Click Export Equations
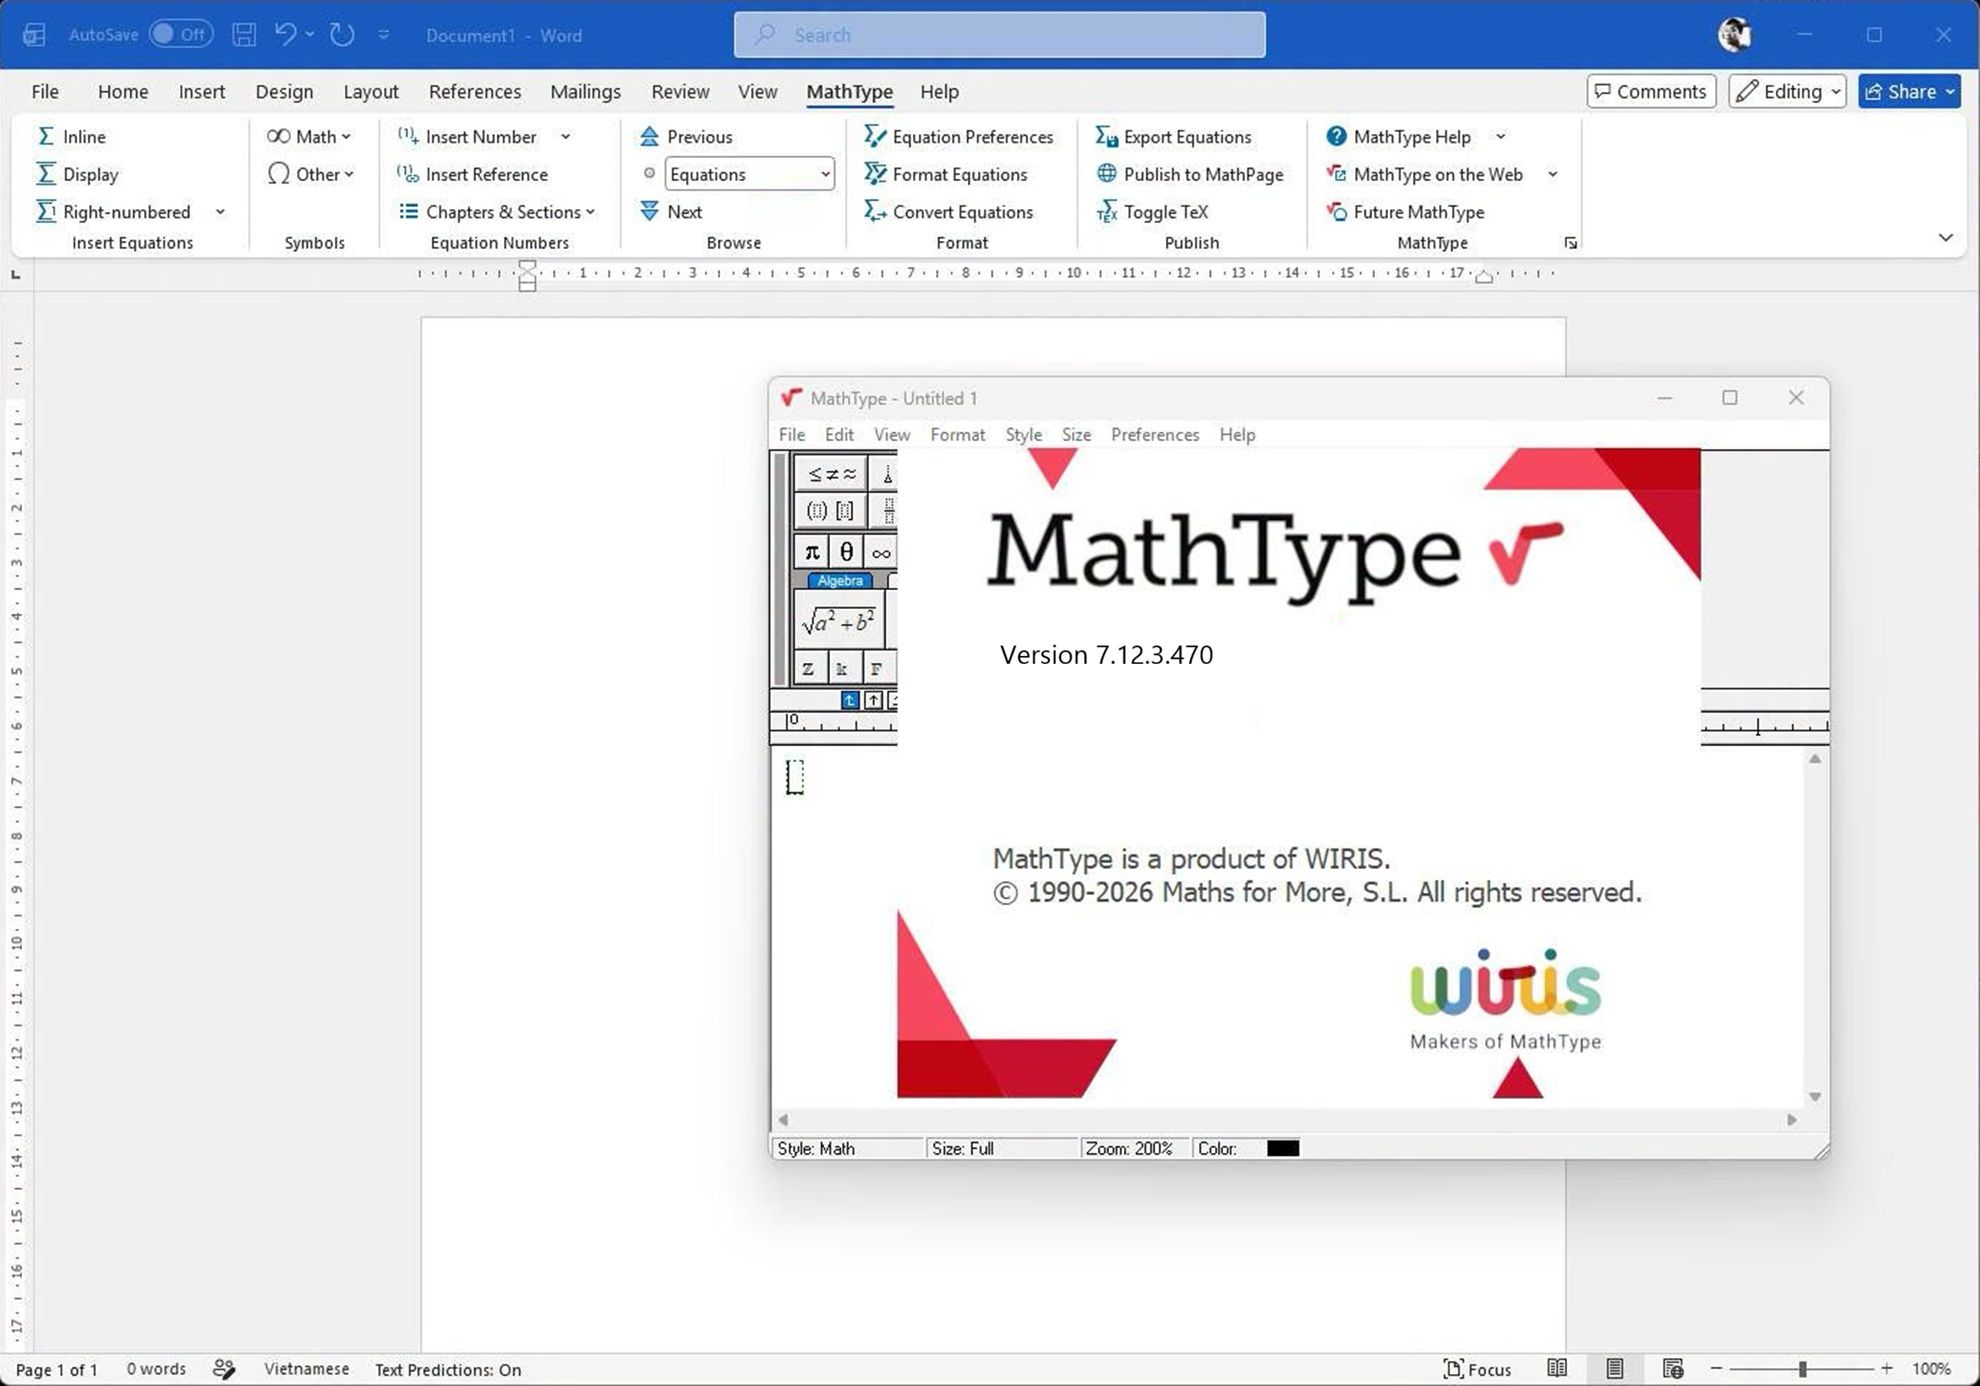This screenshot has width=1980, height=1386. pyautogui.click(x=1173, y=136)
